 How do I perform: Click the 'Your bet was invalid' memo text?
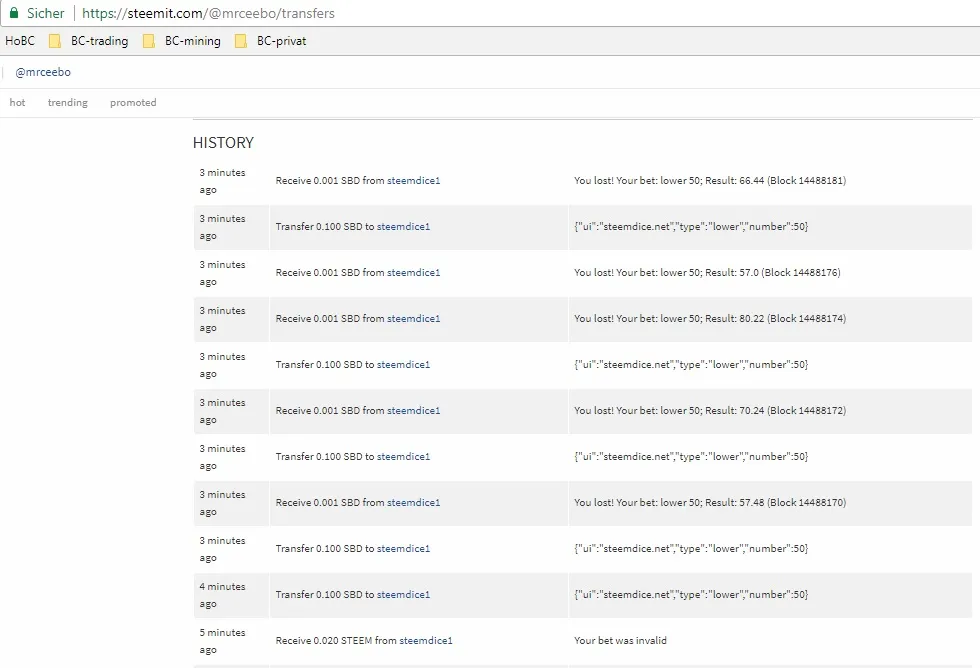pyautogui.click(x=620, y=641)
